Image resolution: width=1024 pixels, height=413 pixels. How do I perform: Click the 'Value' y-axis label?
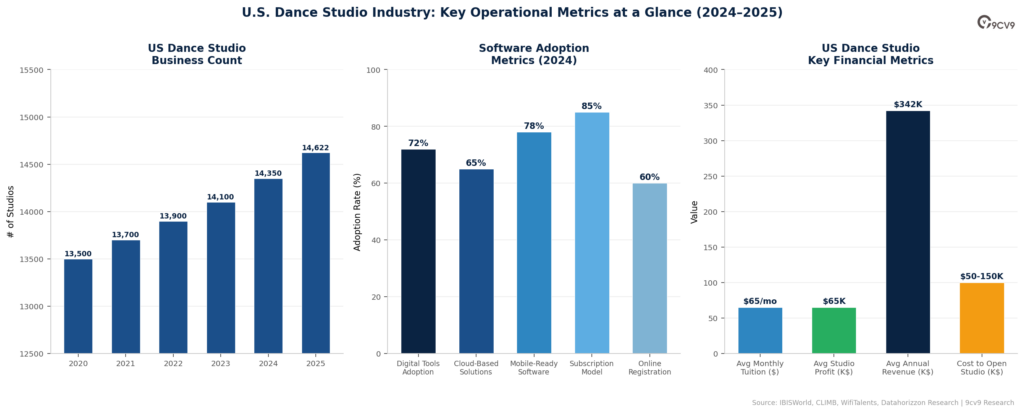pos(696,212)
